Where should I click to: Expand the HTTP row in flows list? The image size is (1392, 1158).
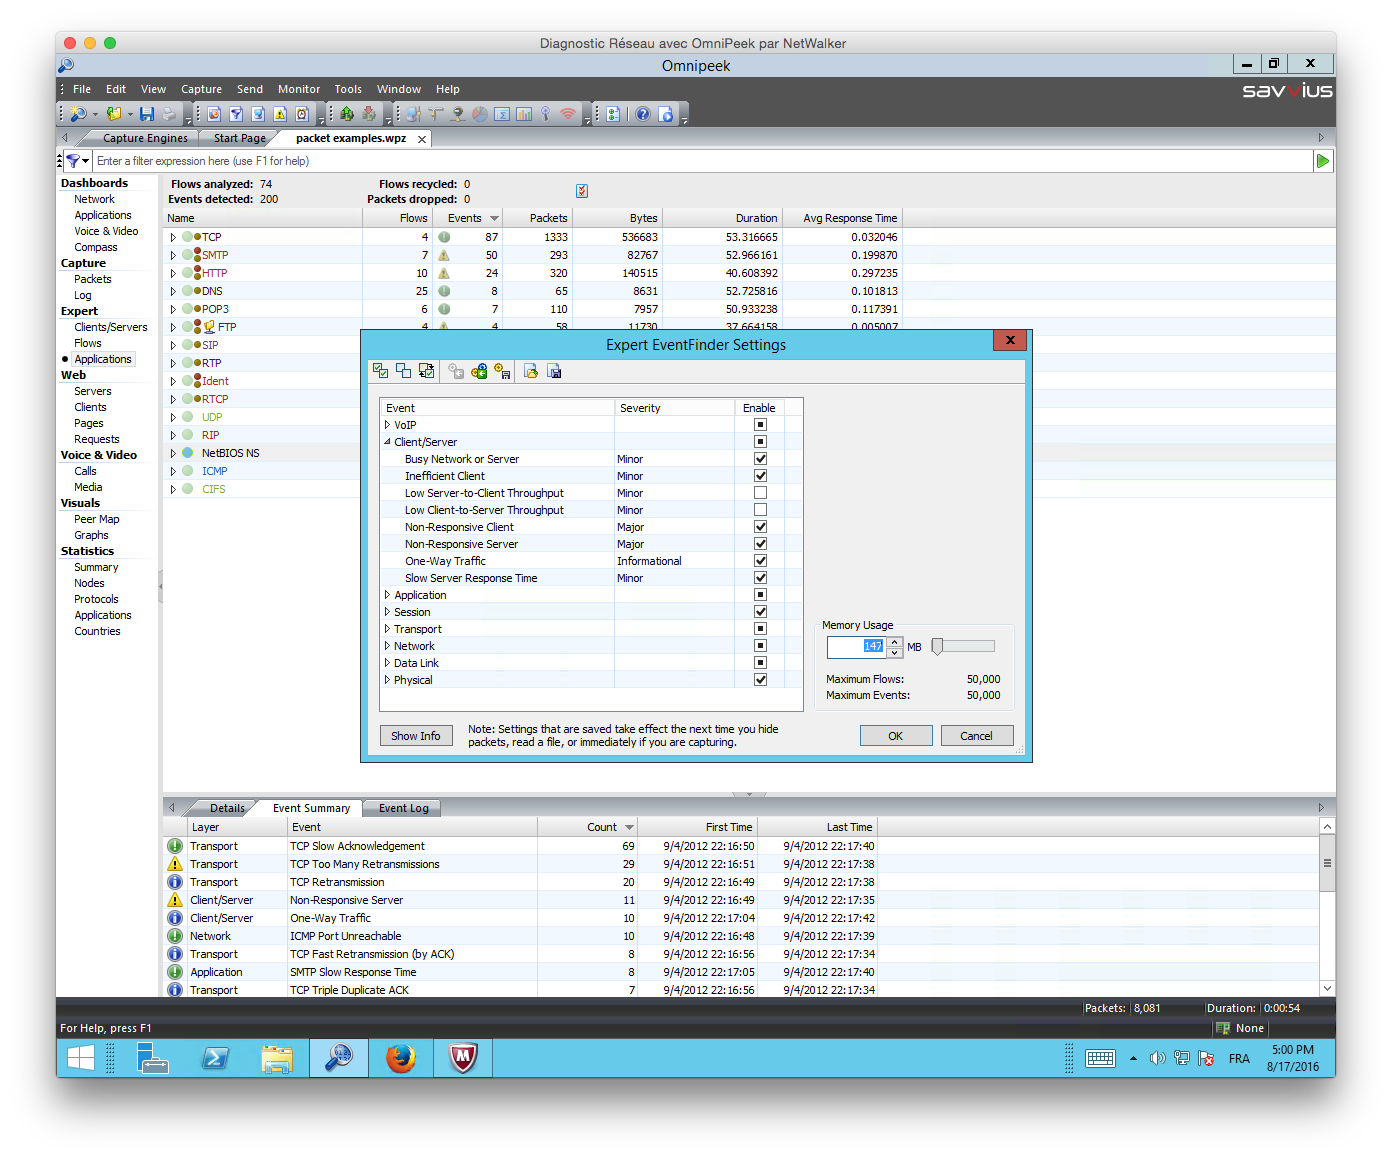(x=173, y=273)
